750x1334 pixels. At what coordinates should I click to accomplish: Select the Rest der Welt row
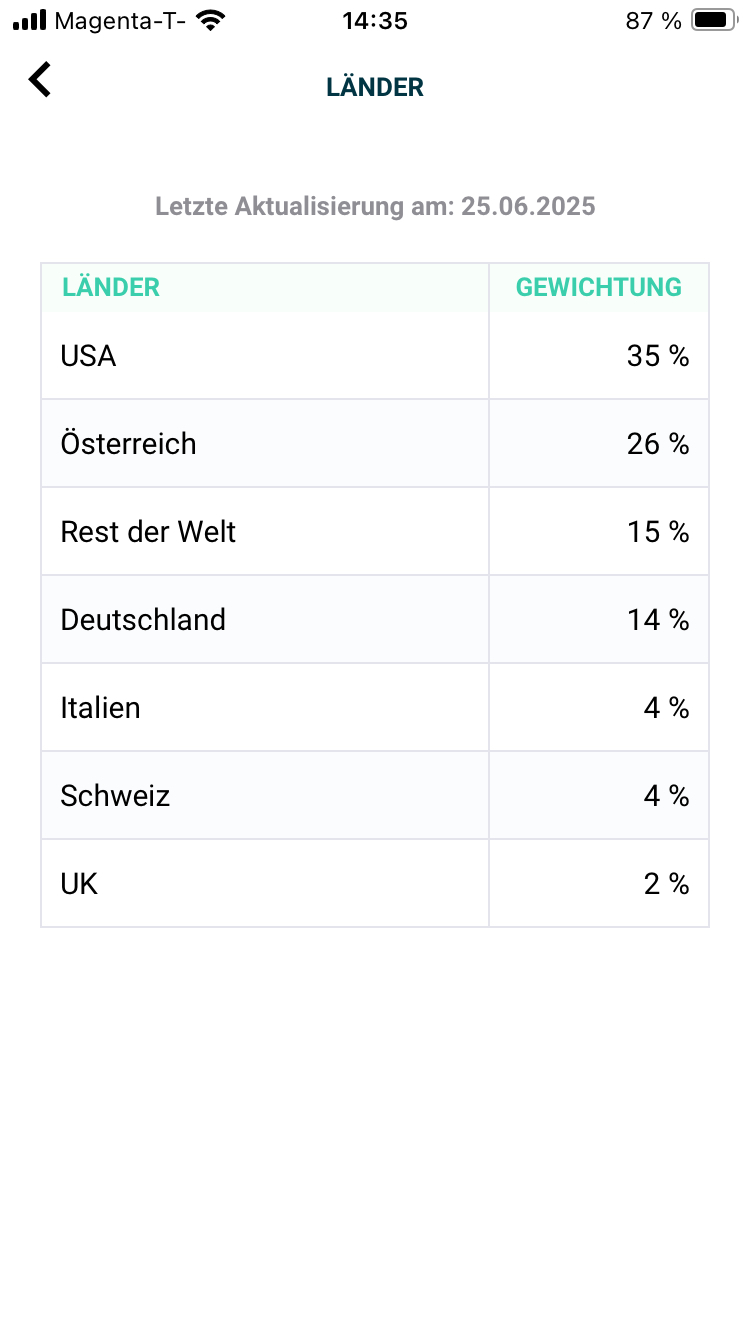click(x=375, y=531)
